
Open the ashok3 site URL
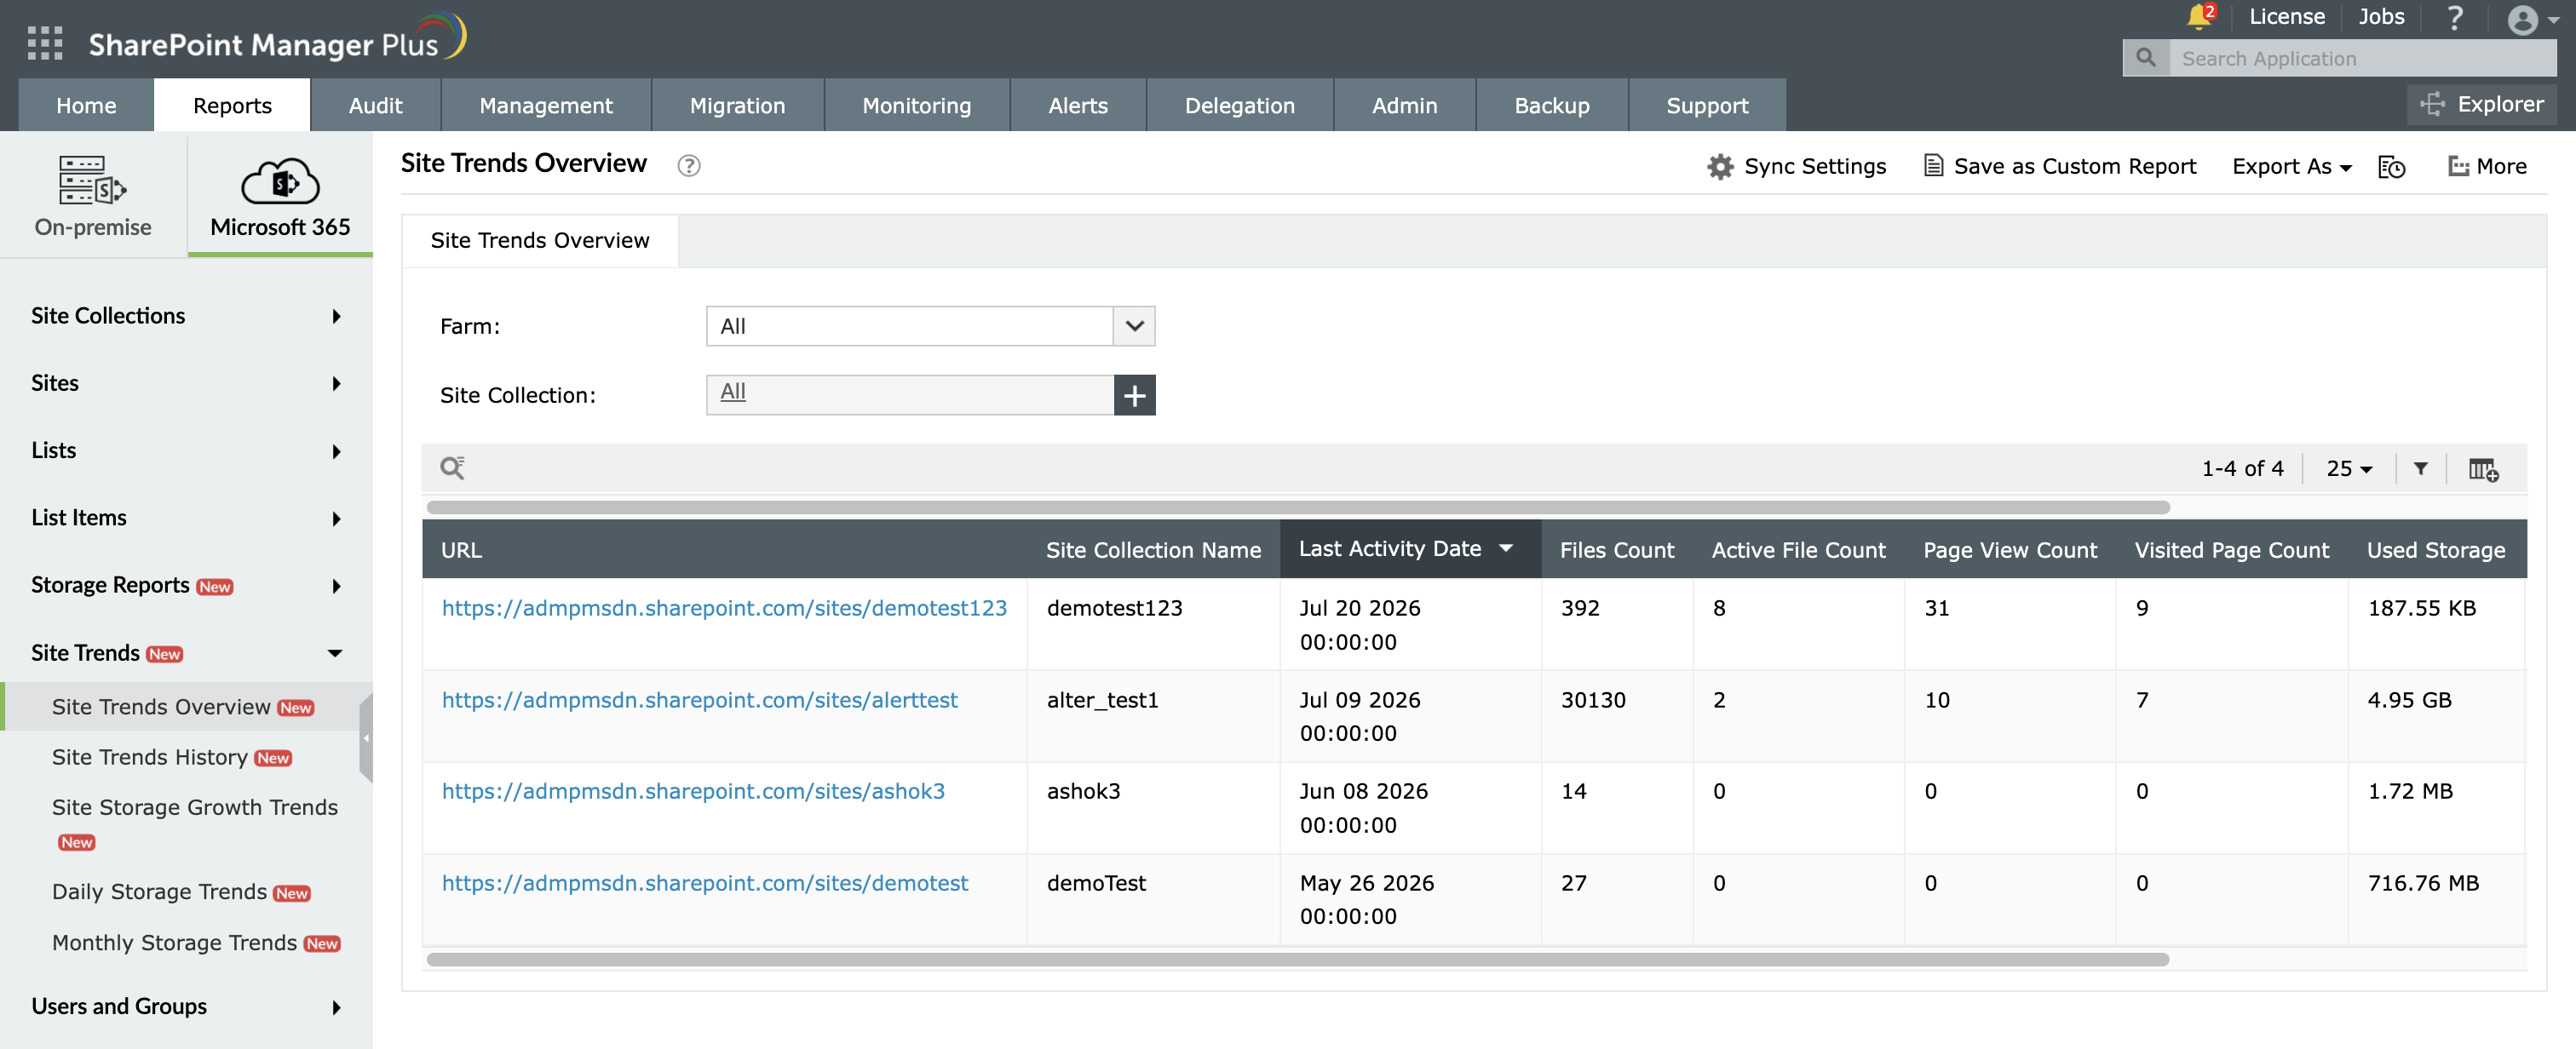click(x=693, y=791)
